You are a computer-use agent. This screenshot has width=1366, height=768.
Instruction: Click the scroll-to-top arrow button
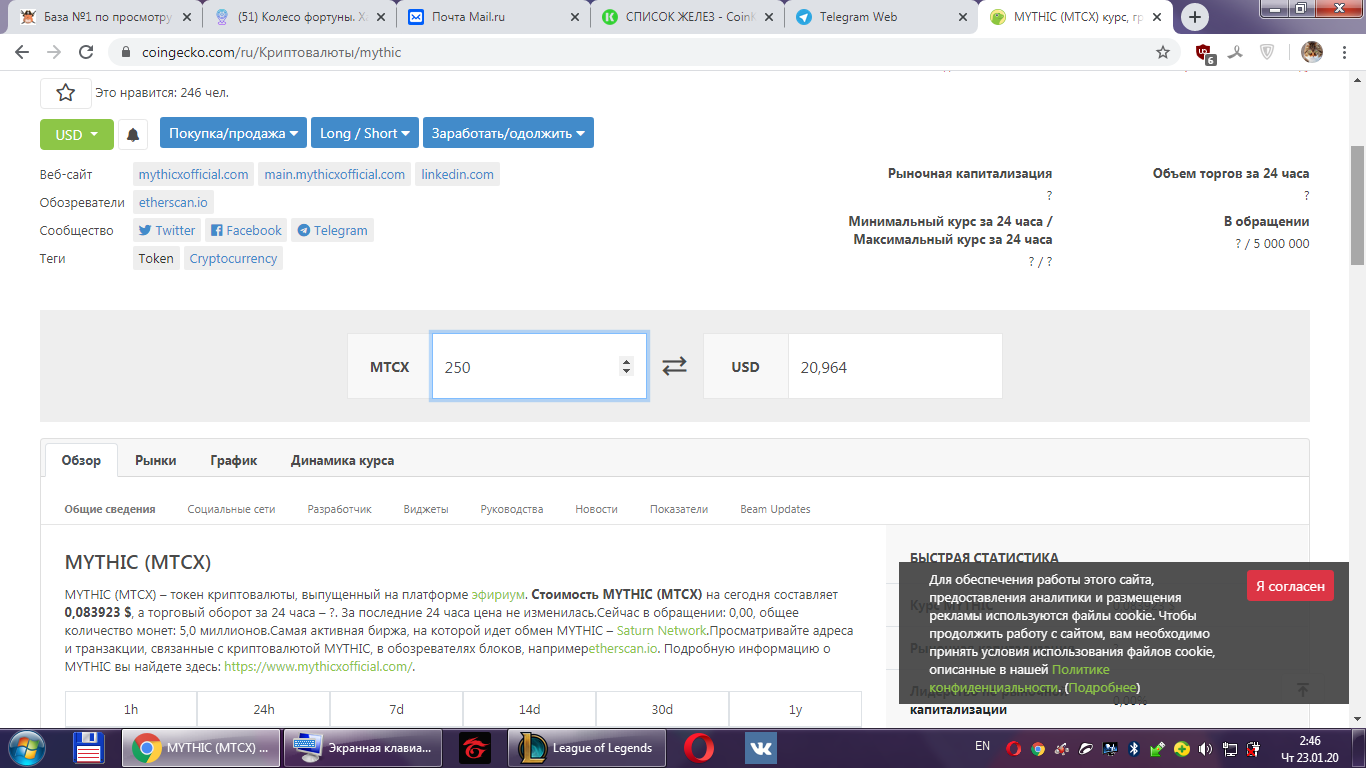coord(1302,690)
